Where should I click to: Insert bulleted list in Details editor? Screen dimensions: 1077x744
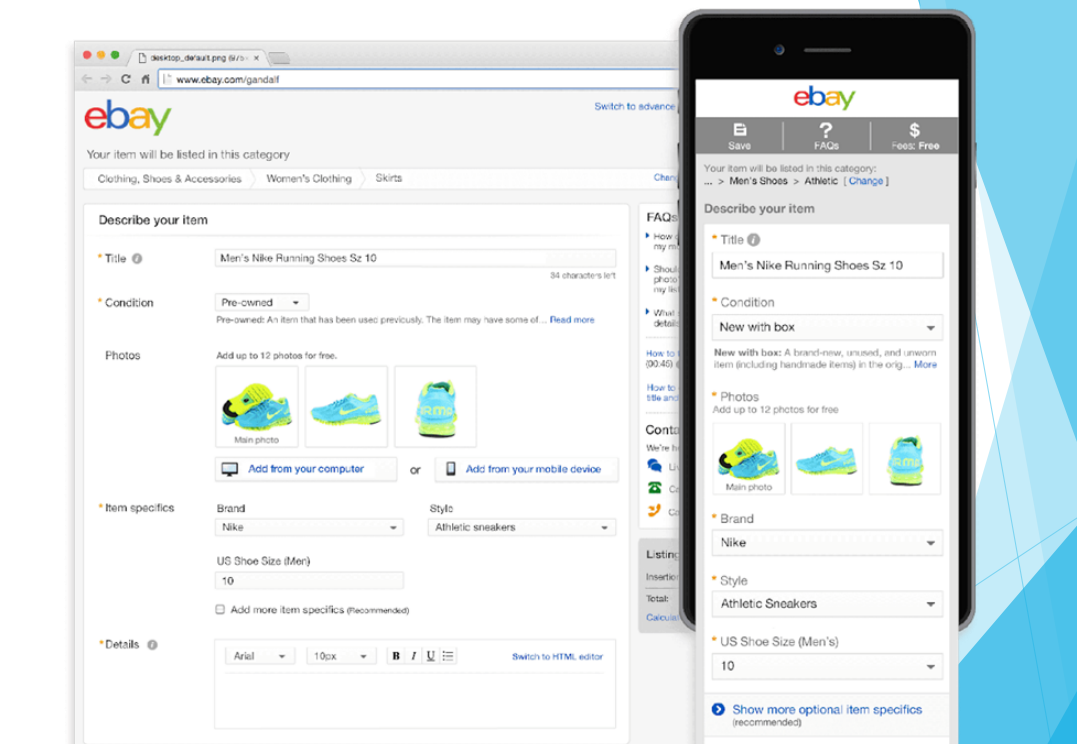tap(448, 656)
